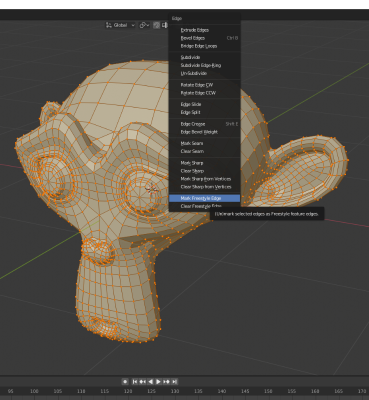Select Edge Crease option
Screen dimensions: 369x400
[x=205, y=124]
